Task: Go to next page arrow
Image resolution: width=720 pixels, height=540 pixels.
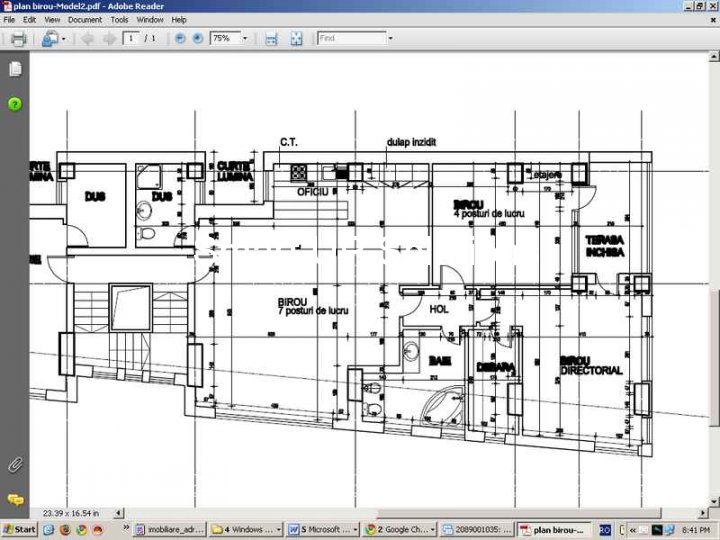Action: pos(108,39)
